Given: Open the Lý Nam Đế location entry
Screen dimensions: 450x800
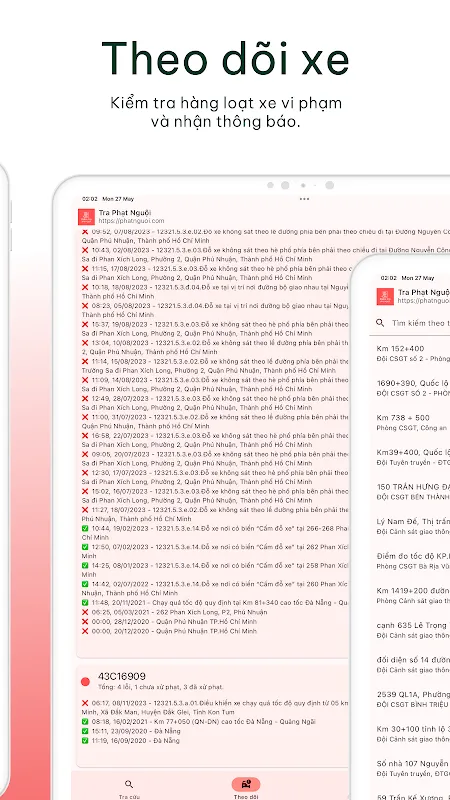Looking at the screenshot, I should (x=413, y=526).
